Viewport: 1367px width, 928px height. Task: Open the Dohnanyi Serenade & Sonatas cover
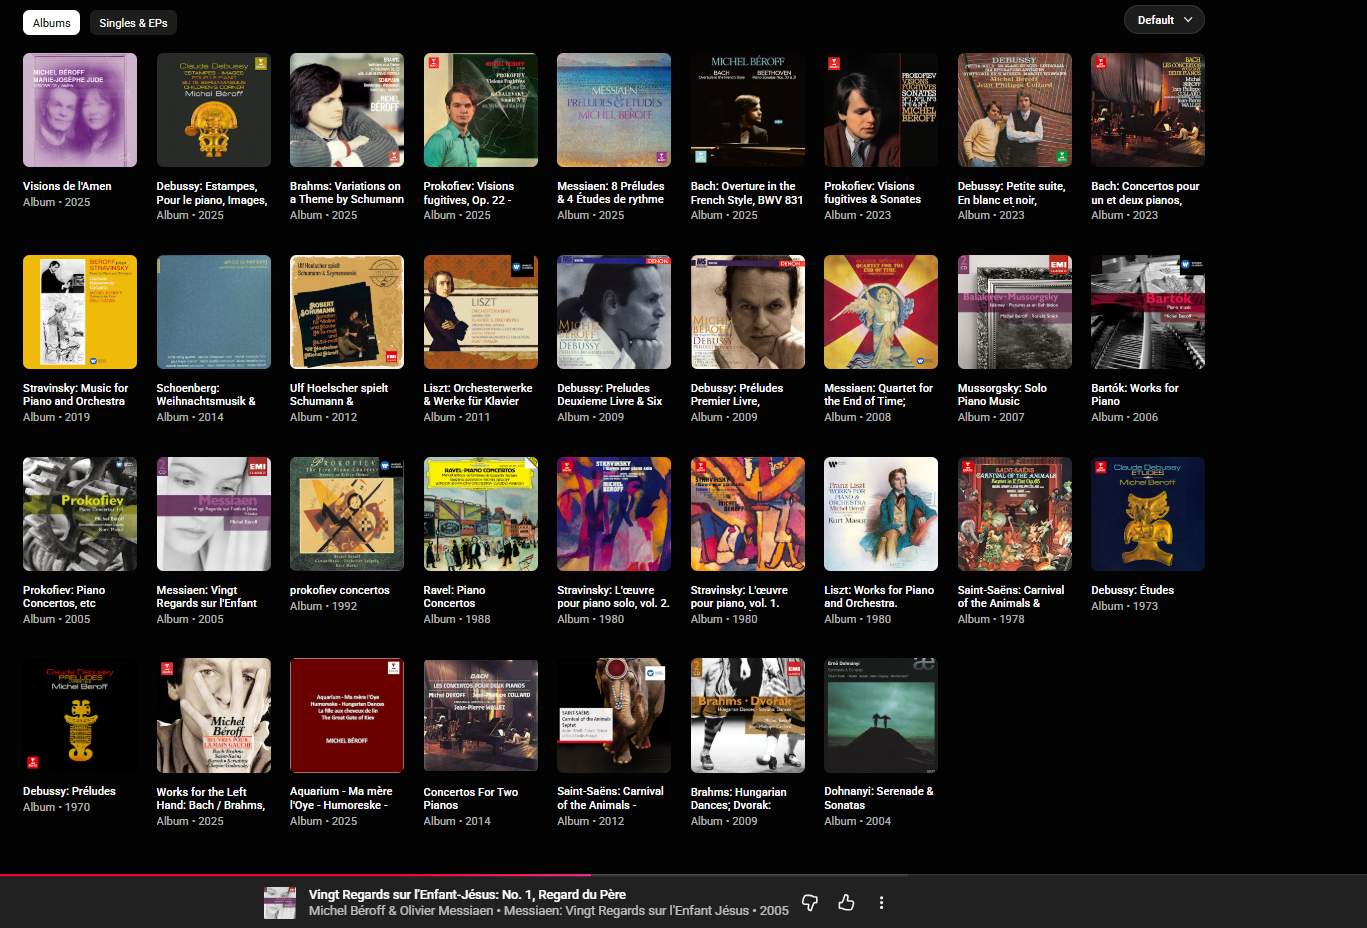pos(881,716)
